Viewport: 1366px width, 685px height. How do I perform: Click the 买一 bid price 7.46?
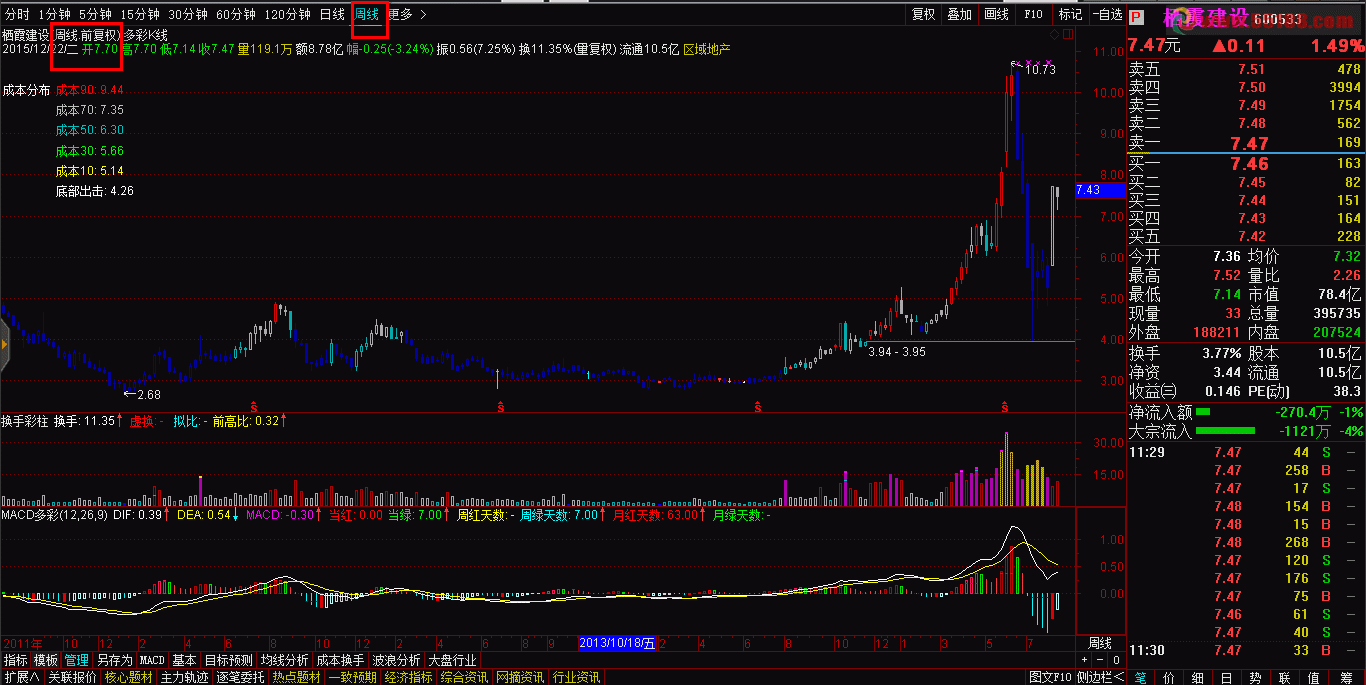1250,164
